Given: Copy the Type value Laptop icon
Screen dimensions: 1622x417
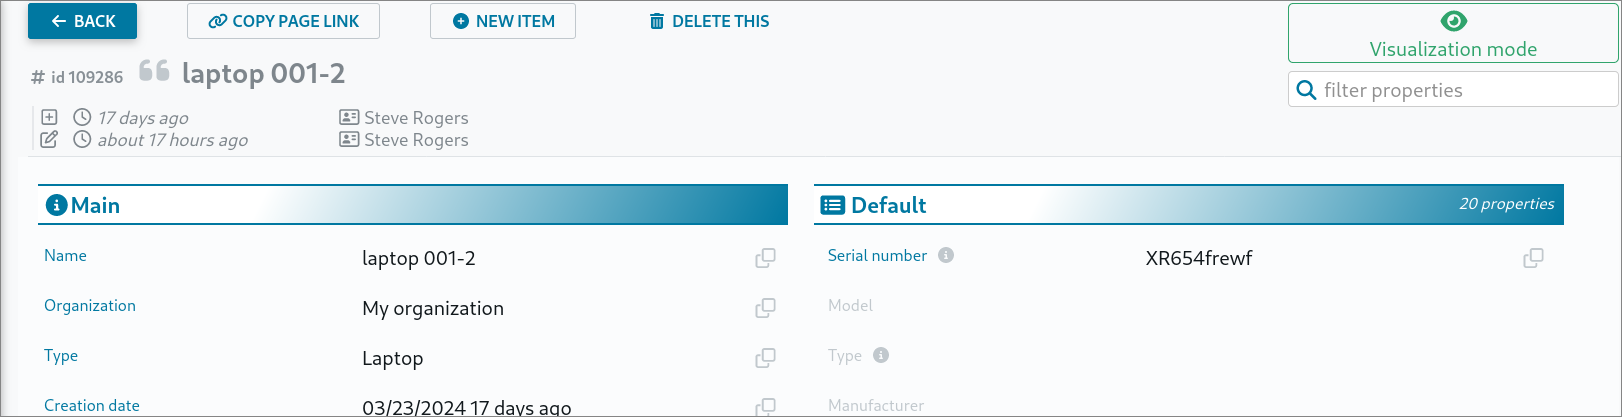Looking at the screenshot, I should coord(765,358).
